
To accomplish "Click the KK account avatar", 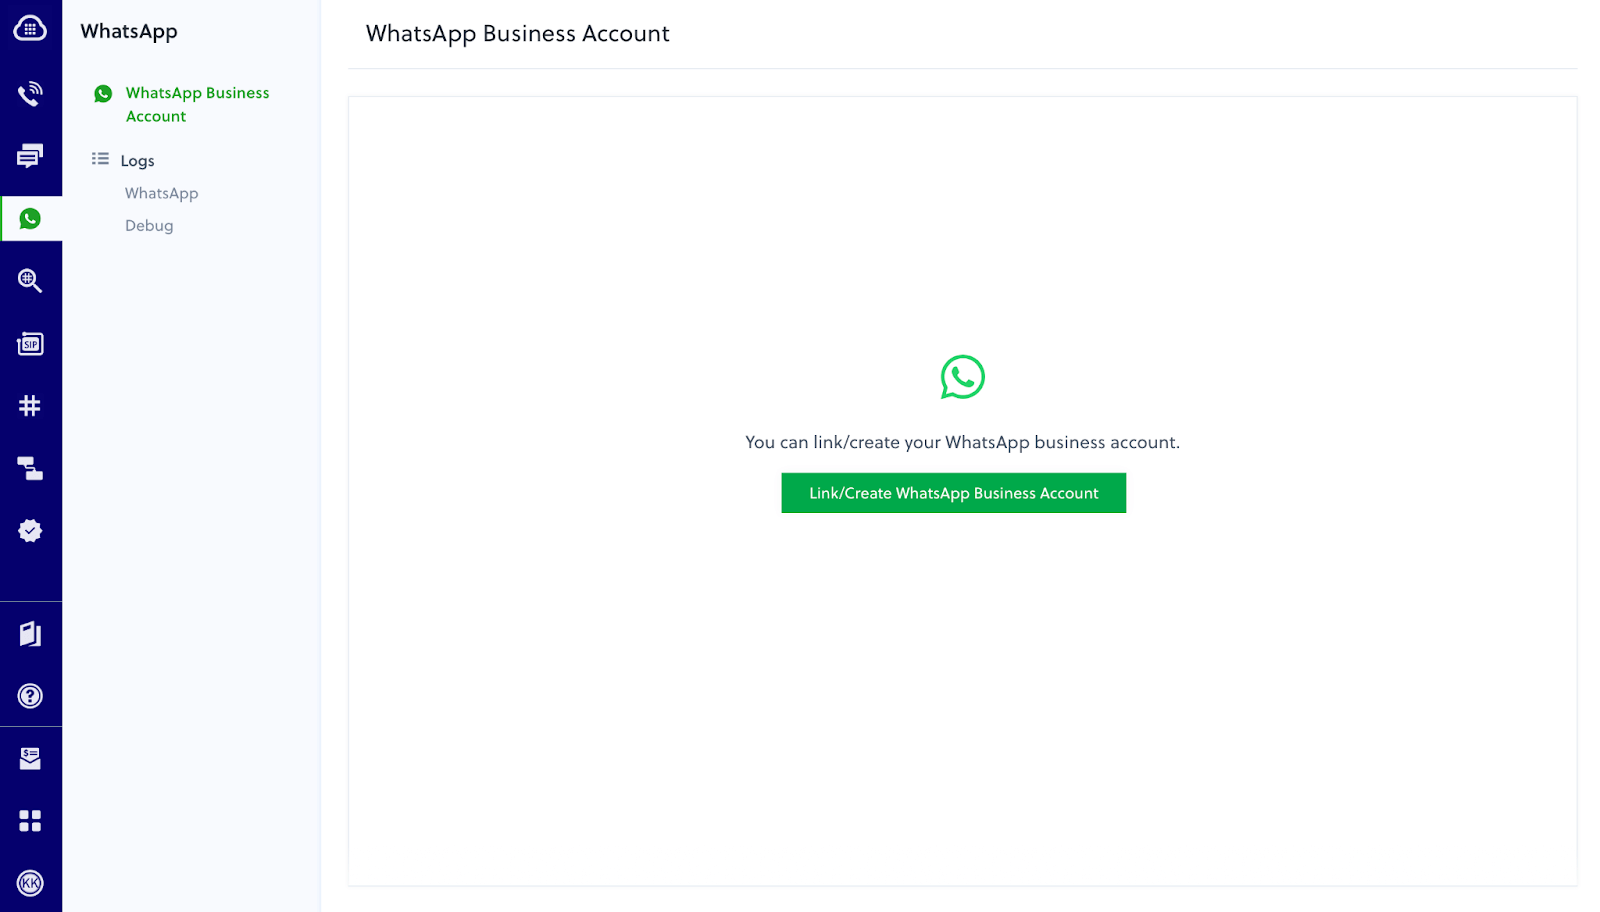I will (x=30, y=883).
